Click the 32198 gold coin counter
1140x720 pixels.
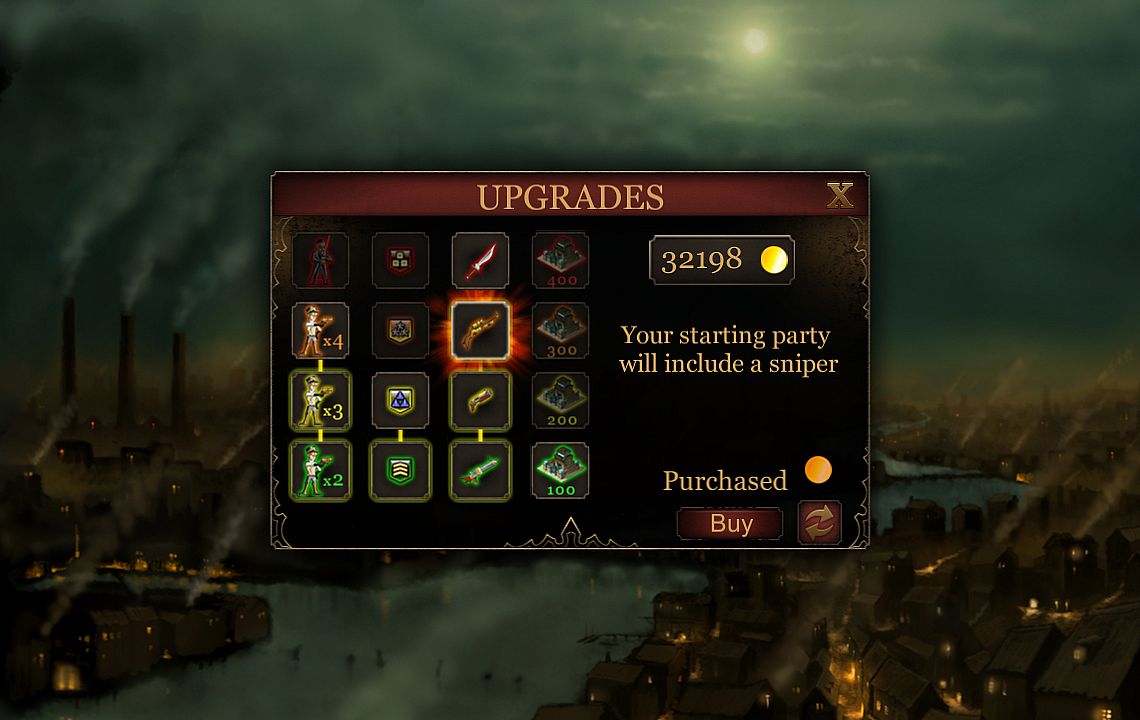721,260
